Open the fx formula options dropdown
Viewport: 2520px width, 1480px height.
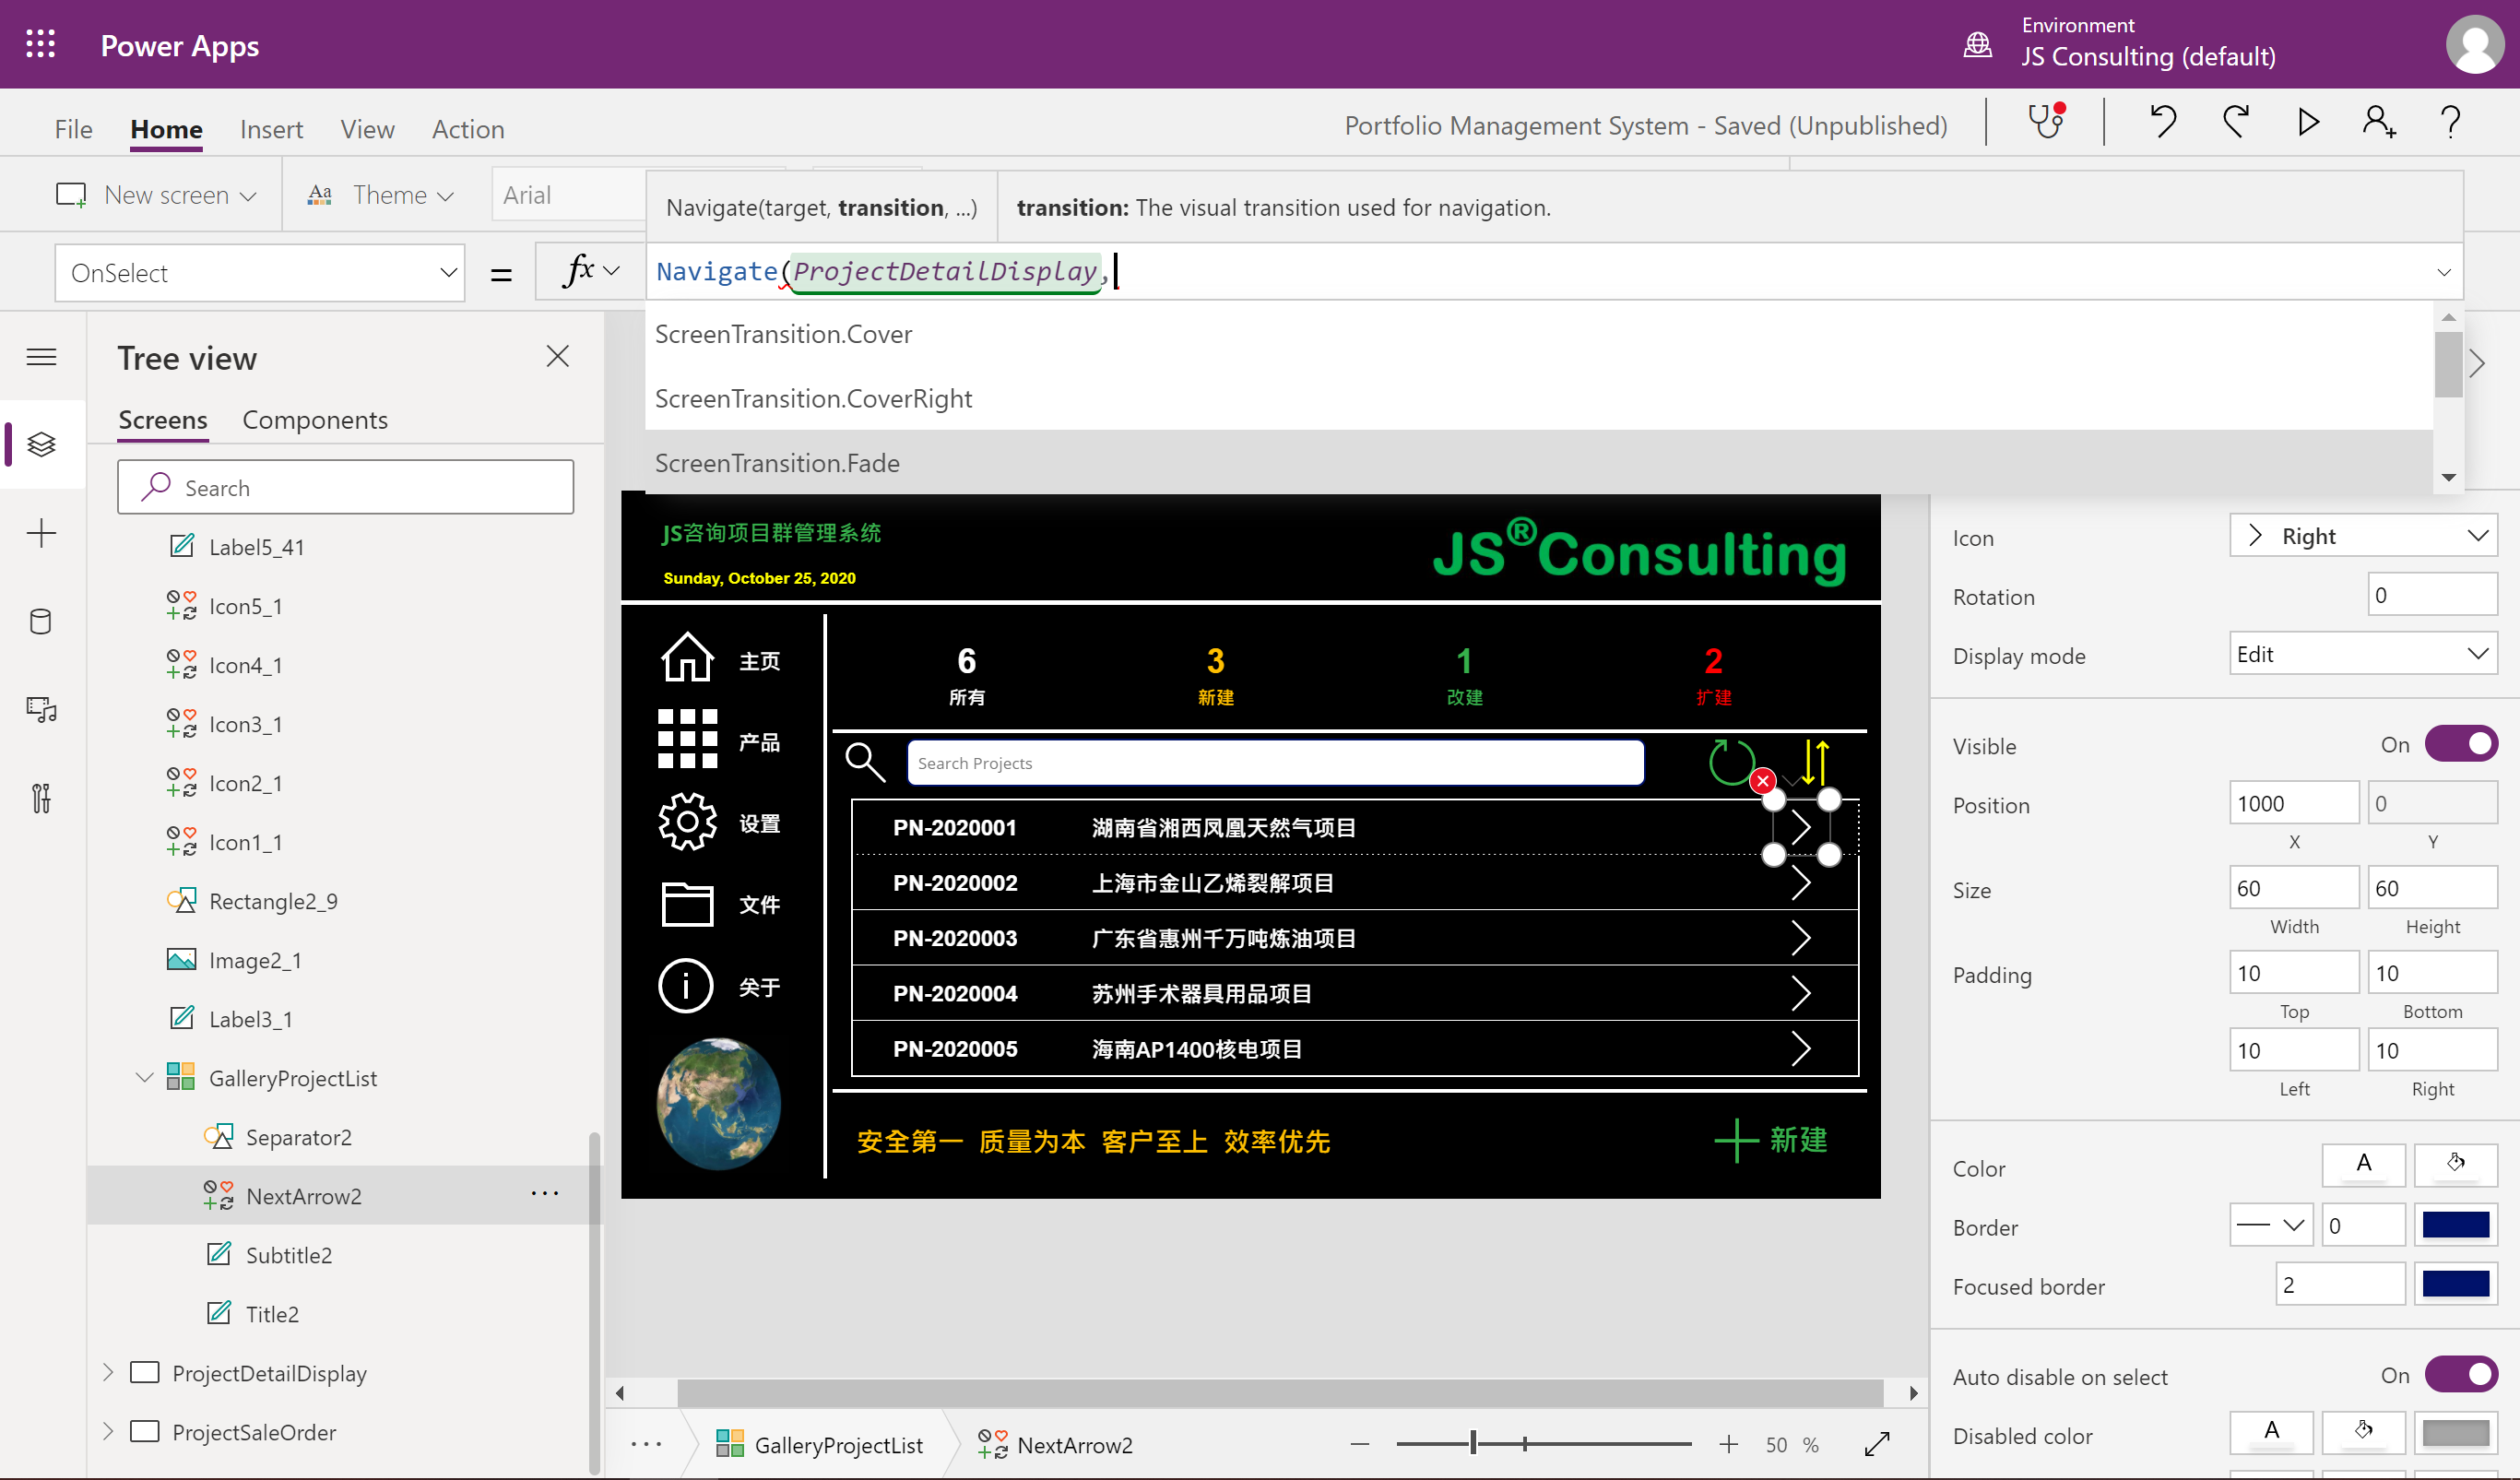(x=592, y=271)
